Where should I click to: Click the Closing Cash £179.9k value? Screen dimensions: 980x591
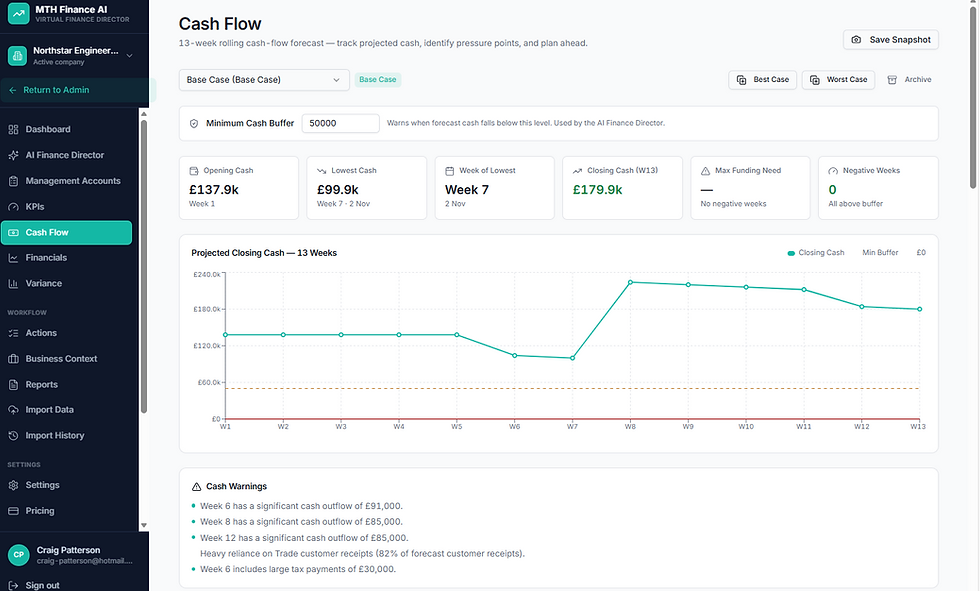[598, 190]
